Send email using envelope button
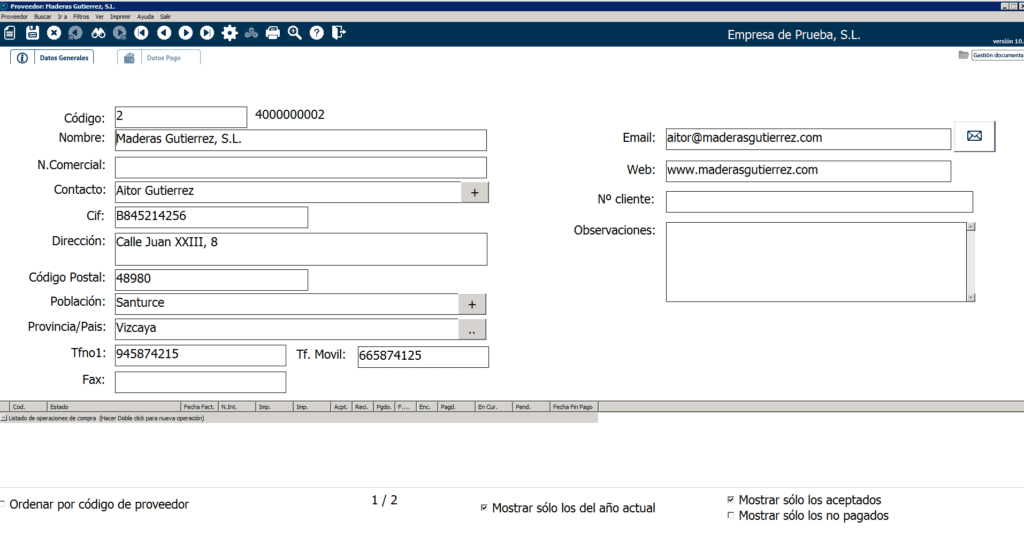This screenshot has width=1024, height=552. pos(974,137)
